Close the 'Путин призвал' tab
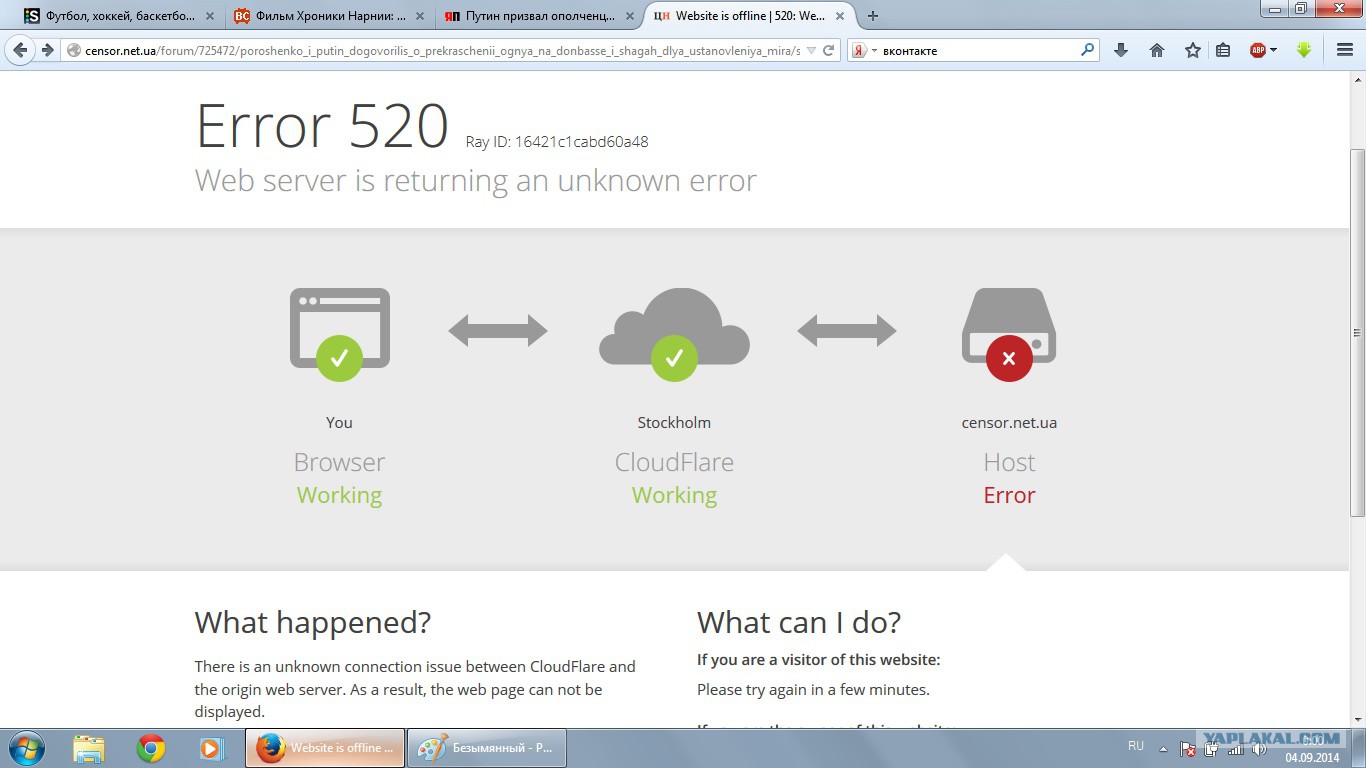The width and height of the screenshot is (1366, 768). (x=632, y=16)
